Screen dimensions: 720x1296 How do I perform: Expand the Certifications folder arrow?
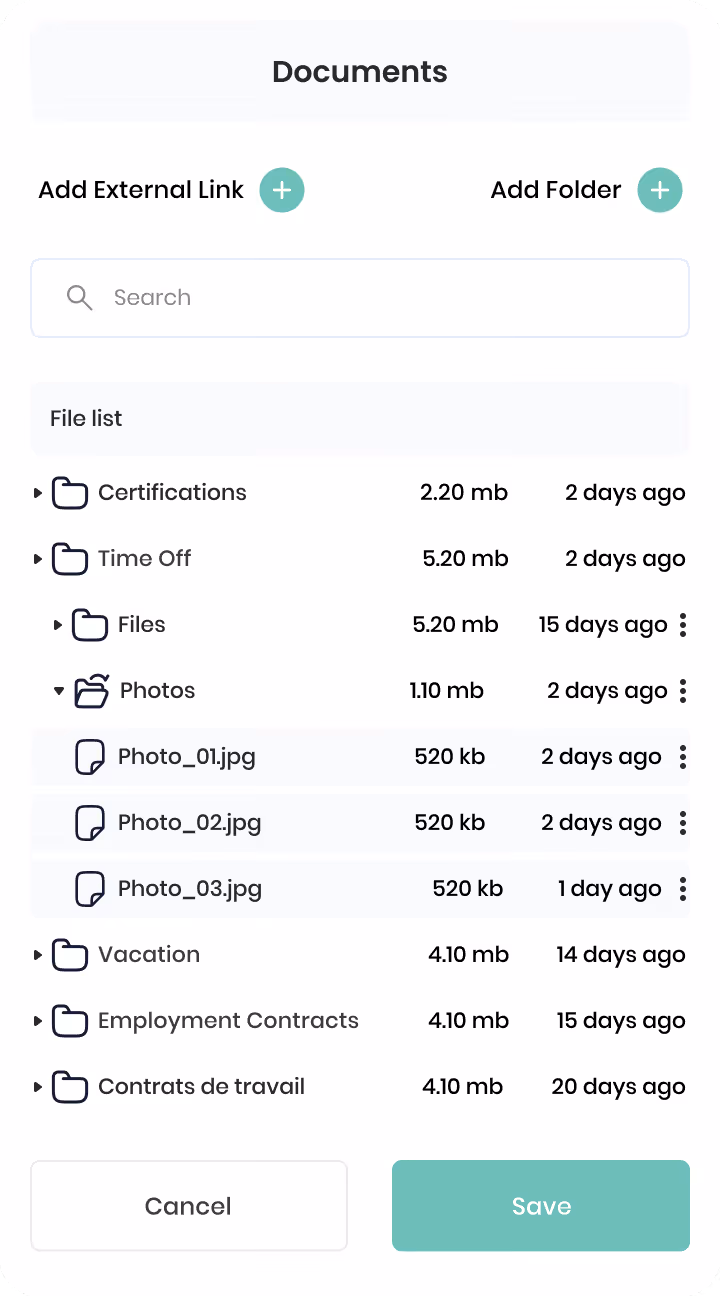pos(38,493)
